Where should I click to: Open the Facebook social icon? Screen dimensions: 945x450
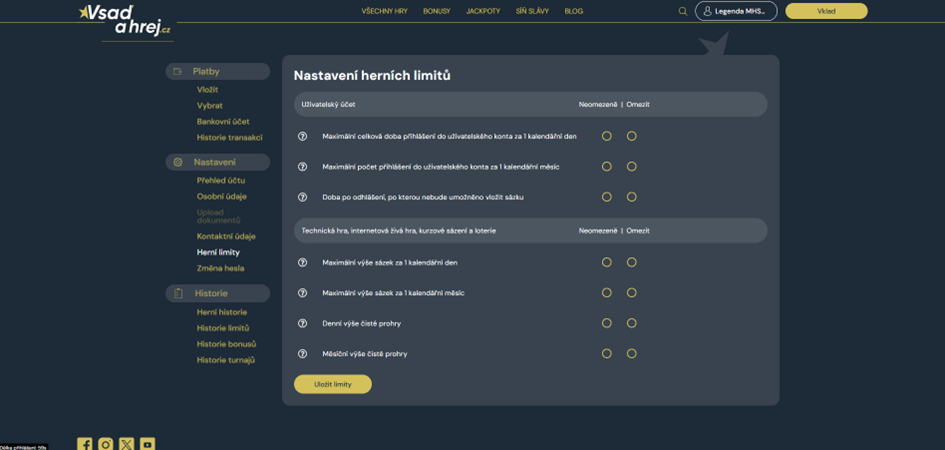pyautogui.click(x=85, y=445)
